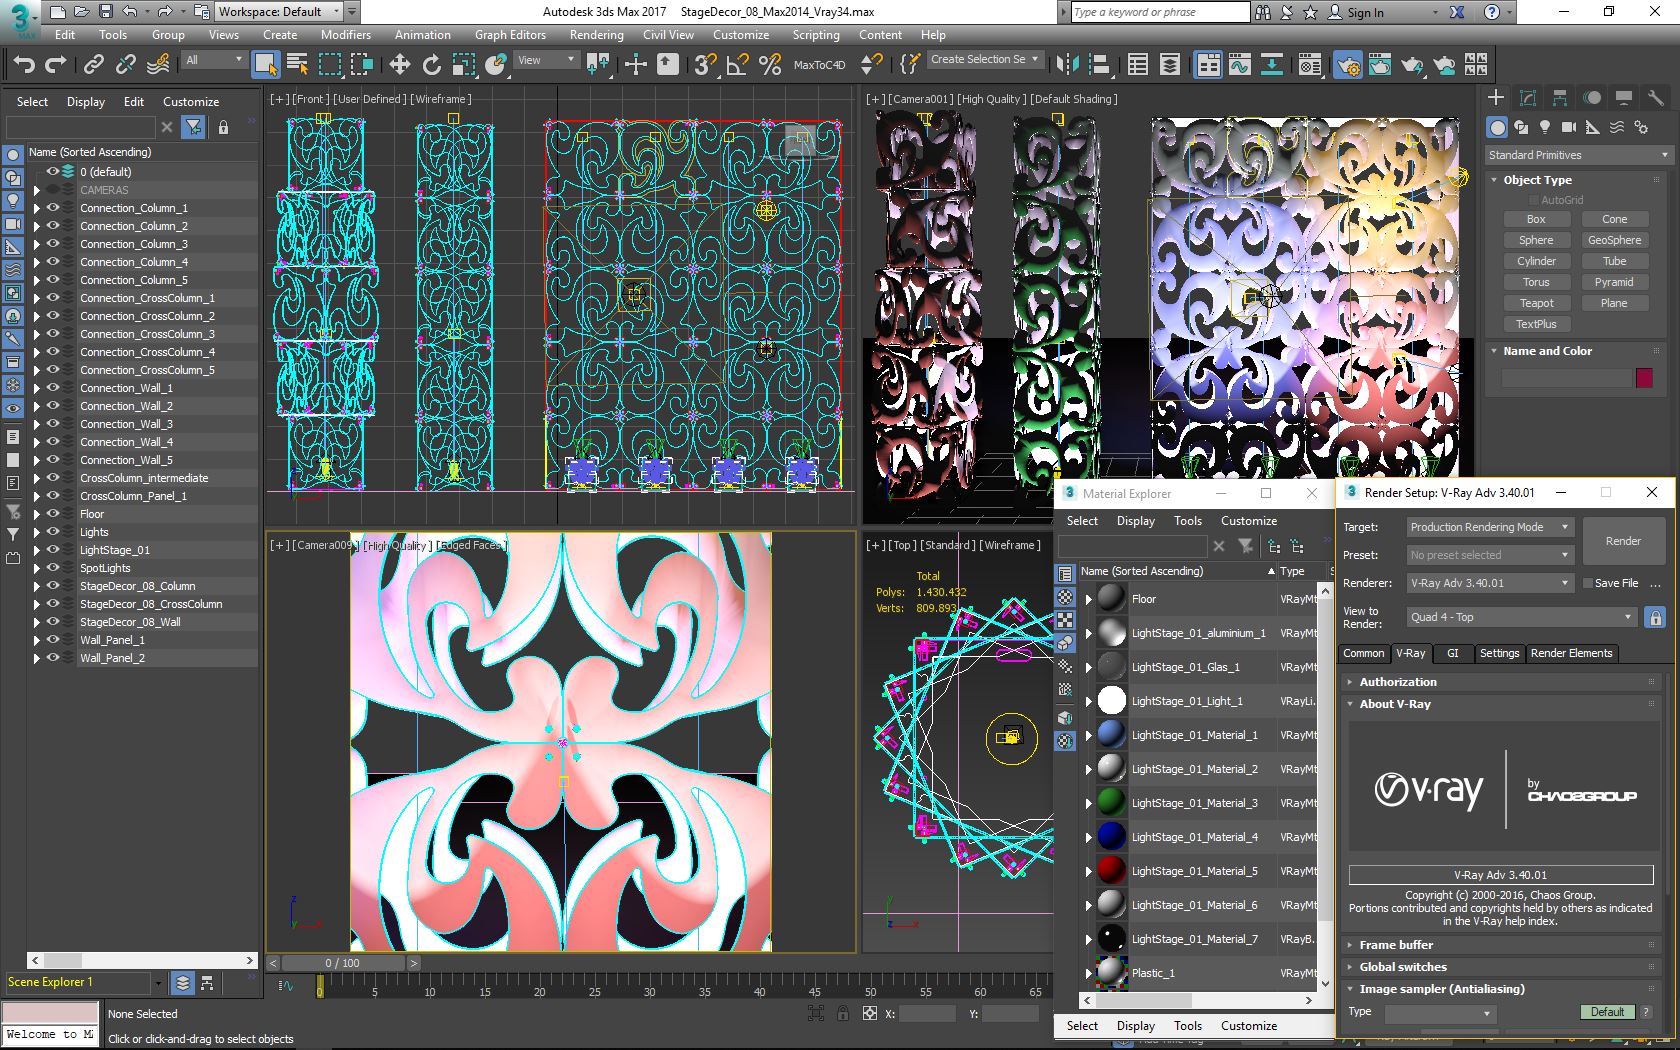The image size is (1680, 1050).
Task: Open the Modifiers menu
Action: pos(345,35)
